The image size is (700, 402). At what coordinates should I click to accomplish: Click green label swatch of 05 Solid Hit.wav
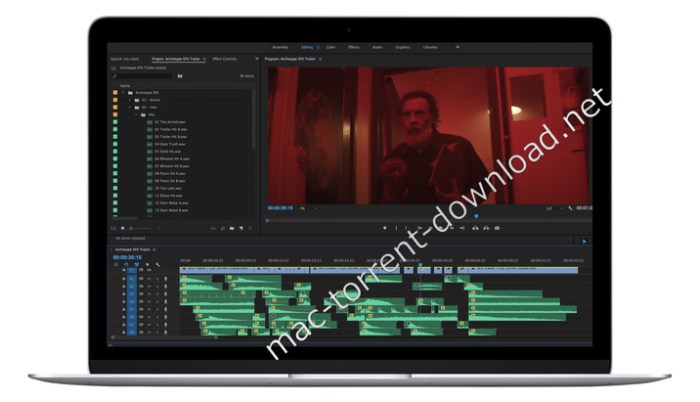[x=115, y=151]
